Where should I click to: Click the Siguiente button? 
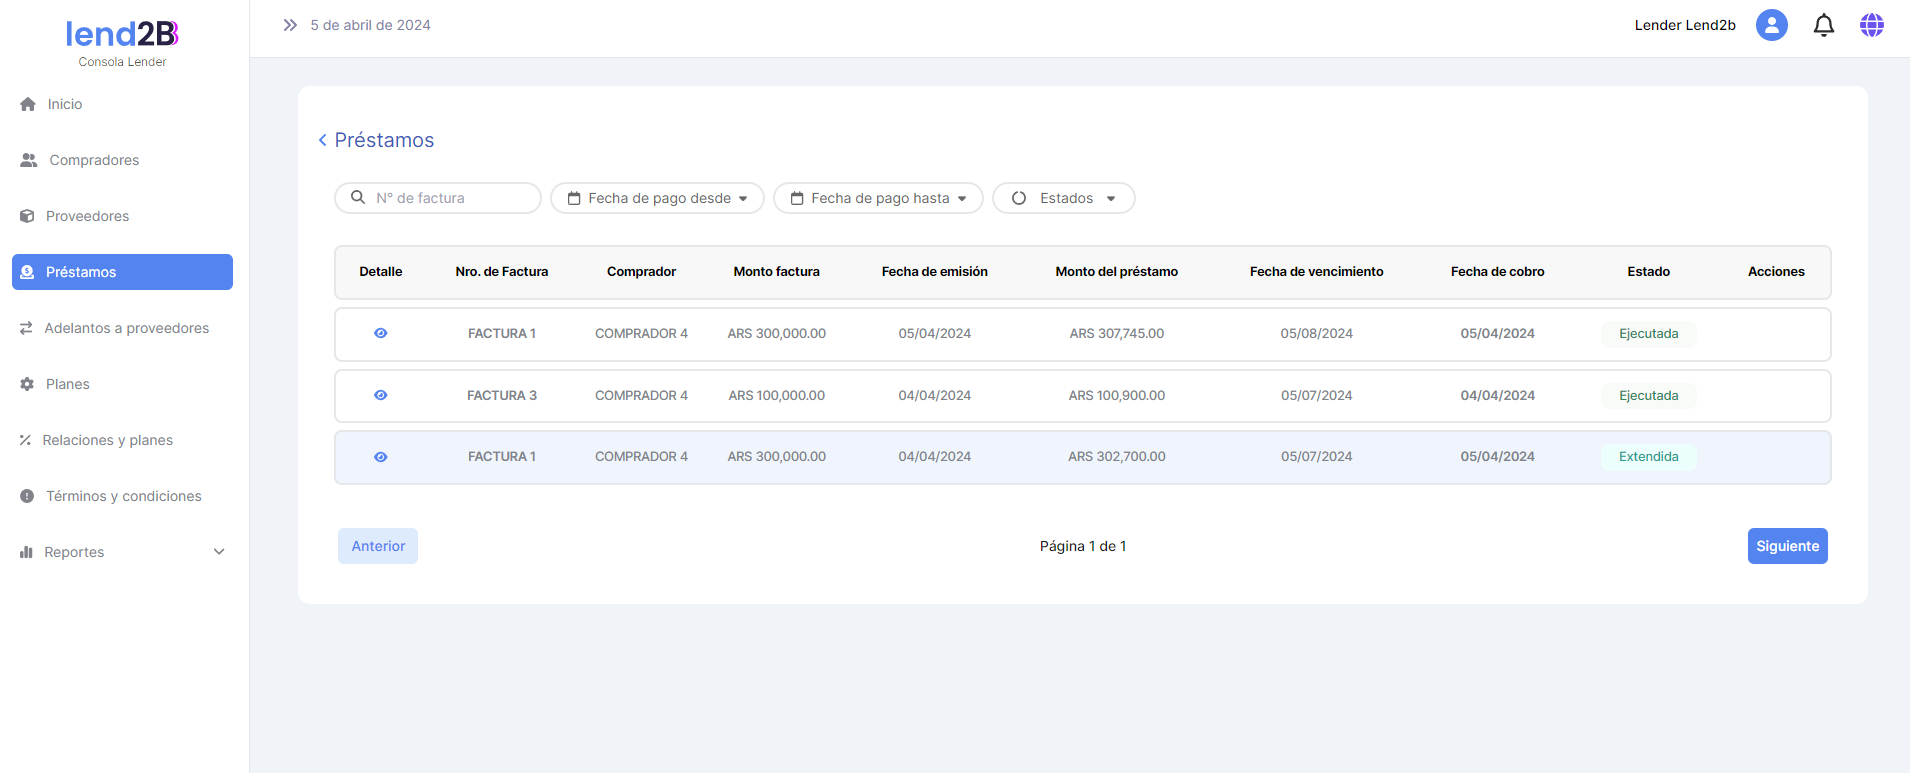tap(1787, 546)
